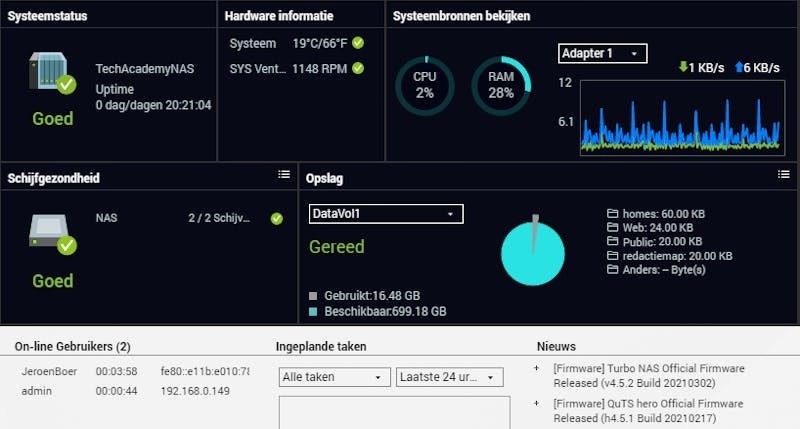Click inside the empty scheduled tasks list box
The height and width of the screenshot is (429, 800).
[x=394, y=412]
